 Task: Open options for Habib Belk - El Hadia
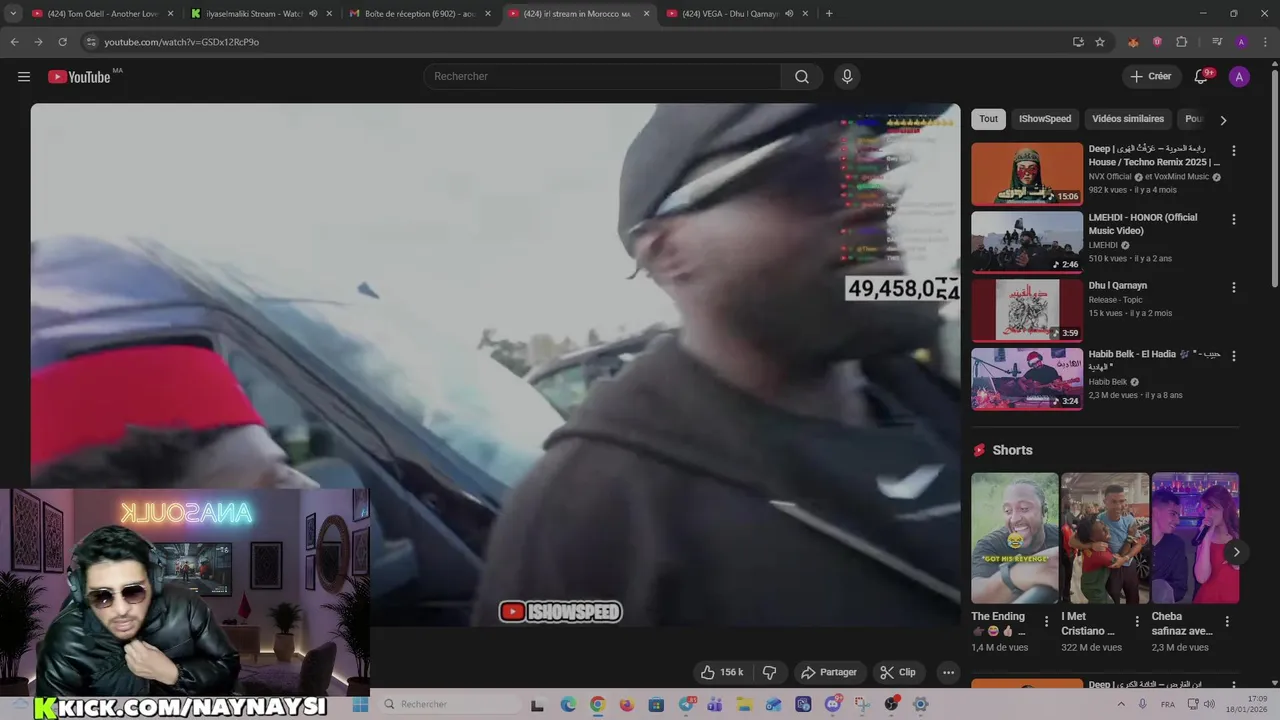click(1233, 356)
